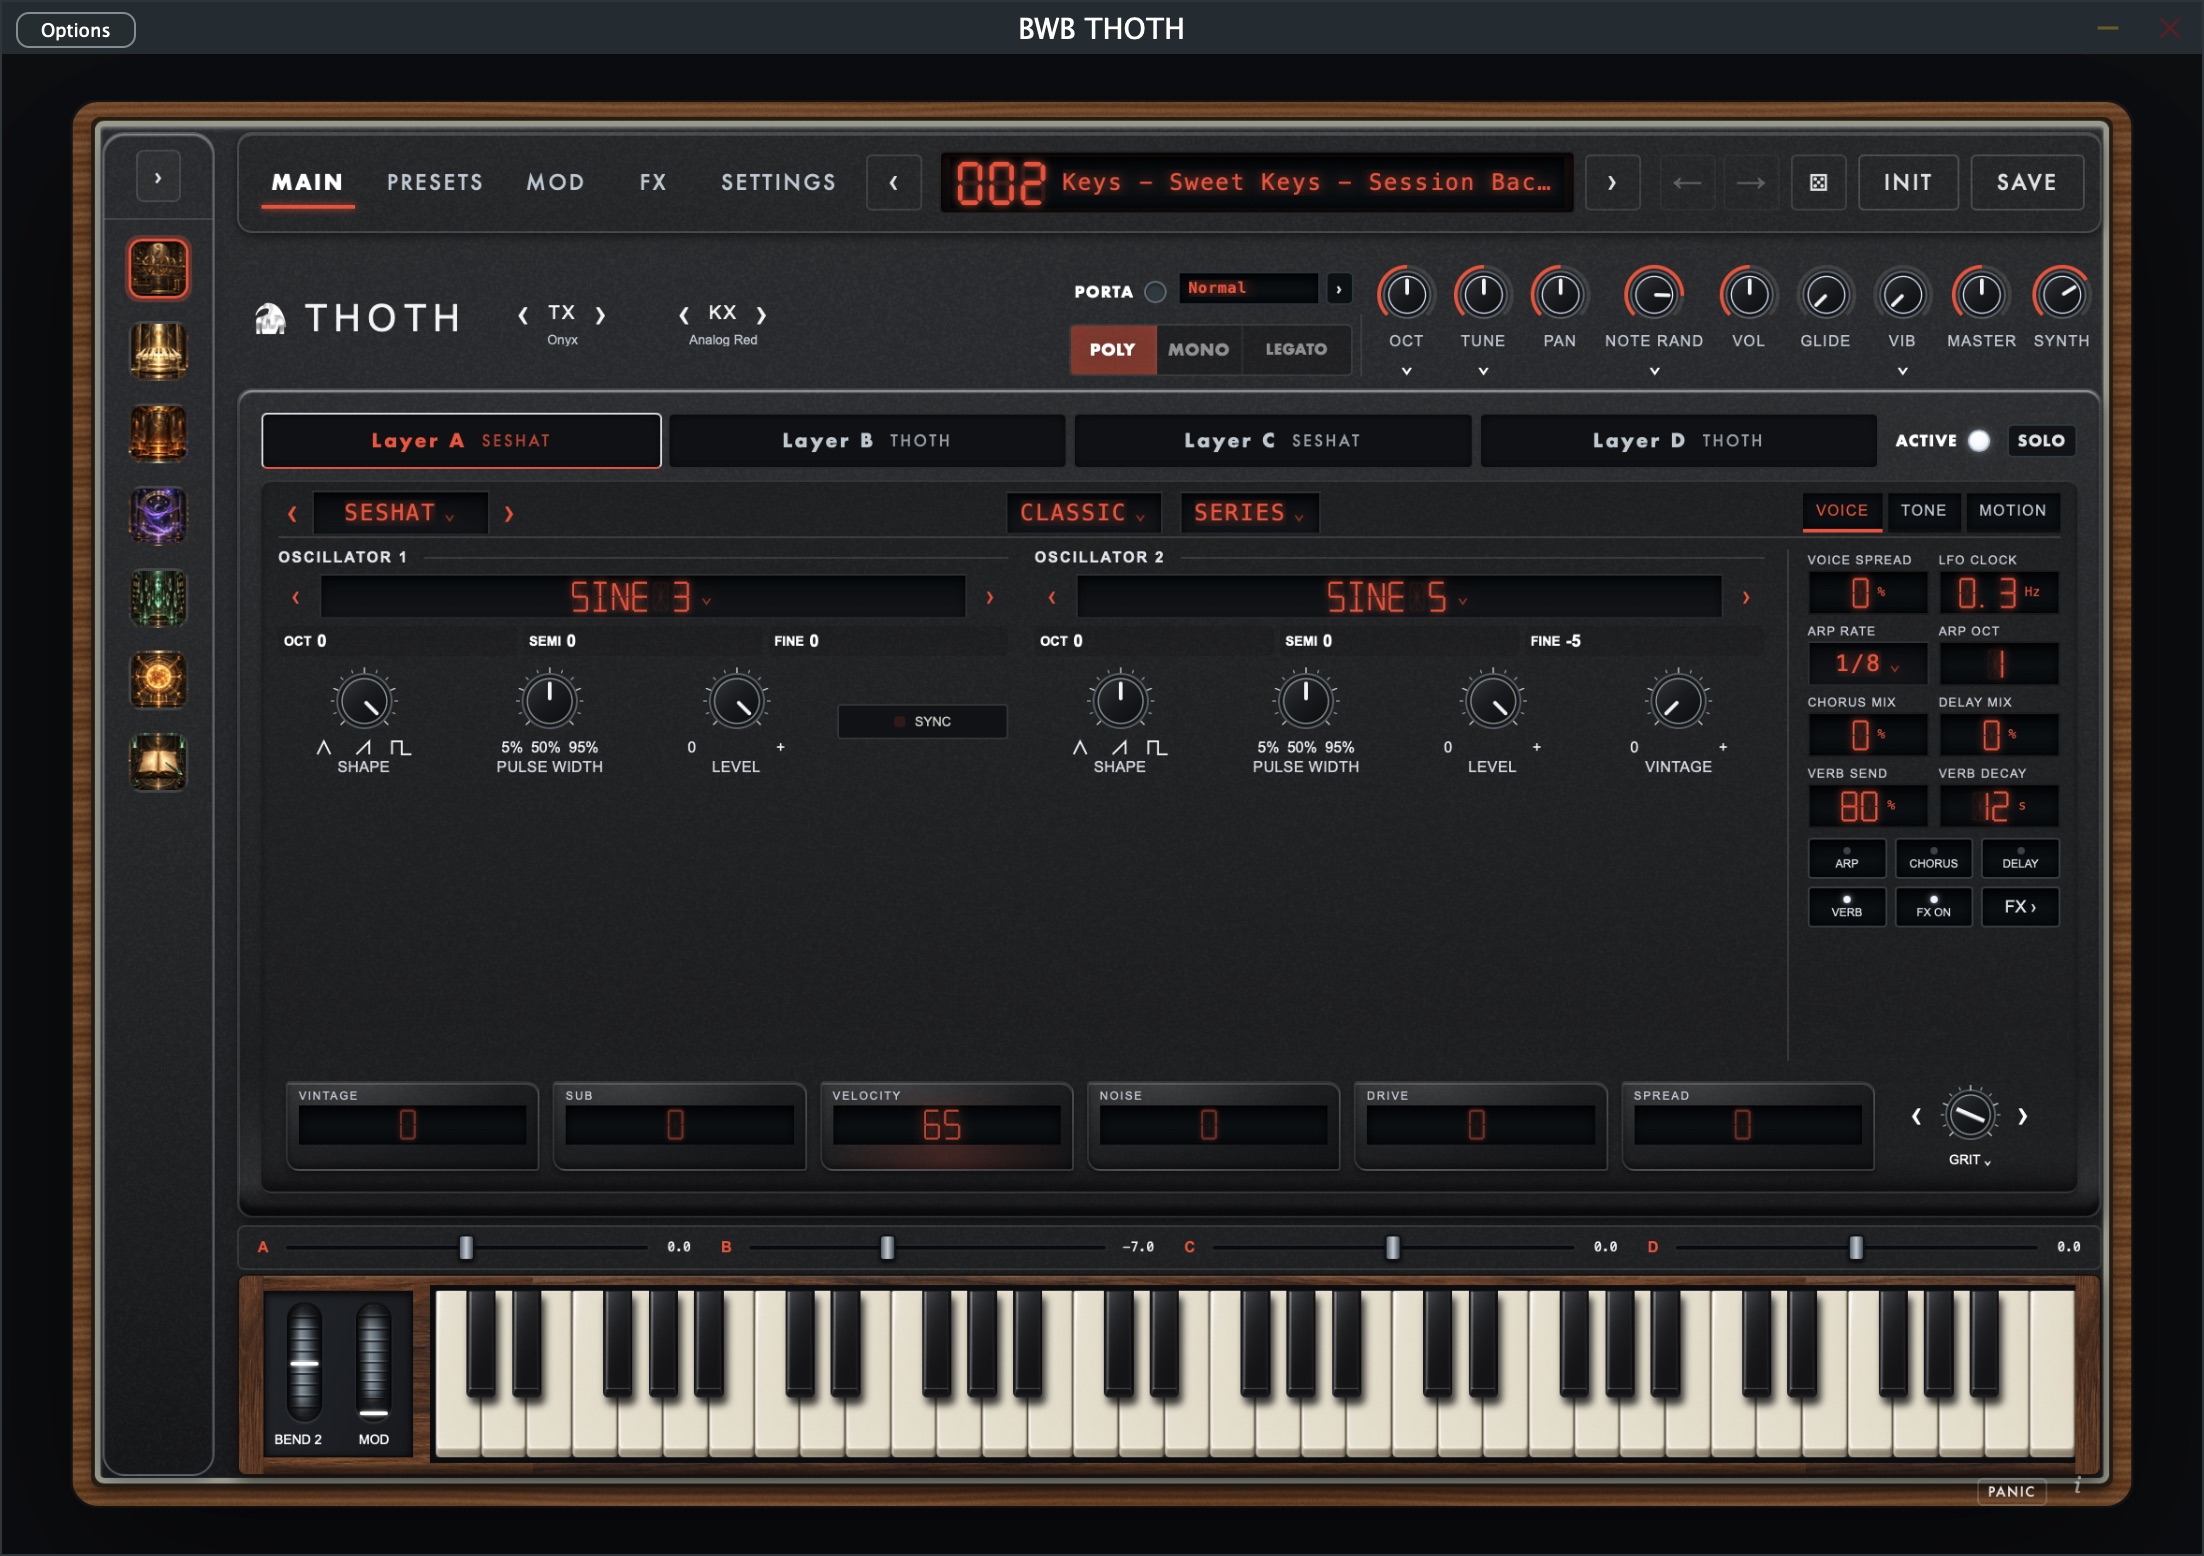Image resolution: width=2204 pixels, height=1556 pixels.
Task: Toggle the layer ACTIVE switch
Action: tap(1978, 441)
